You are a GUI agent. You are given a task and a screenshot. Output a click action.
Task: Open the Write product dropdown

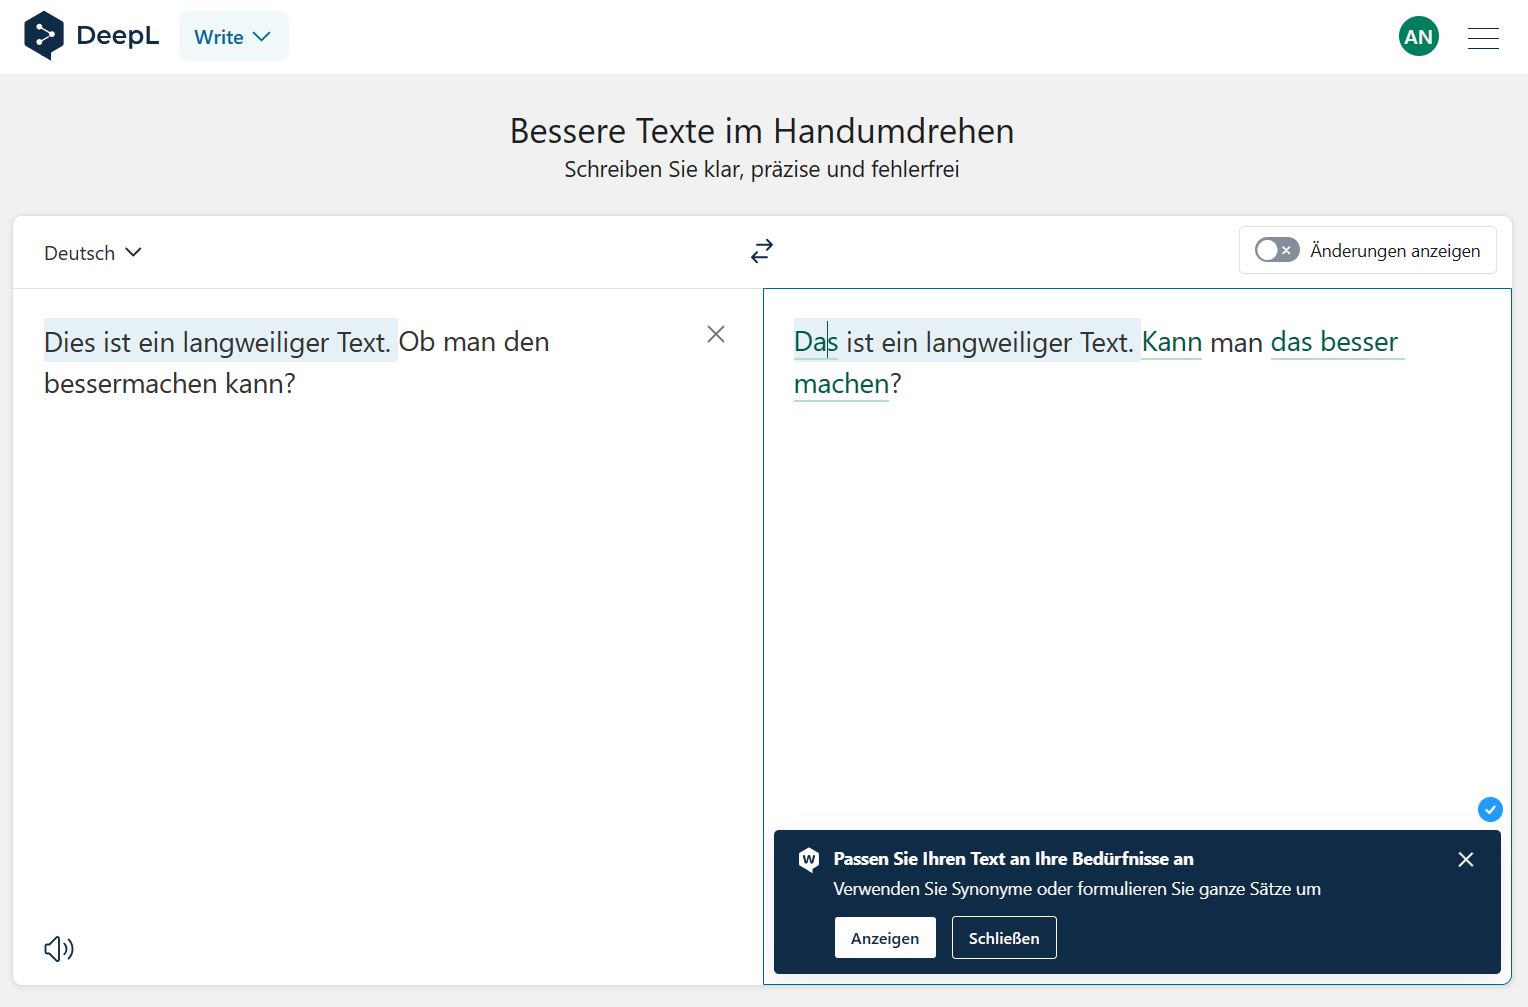[x=233, y=37]
